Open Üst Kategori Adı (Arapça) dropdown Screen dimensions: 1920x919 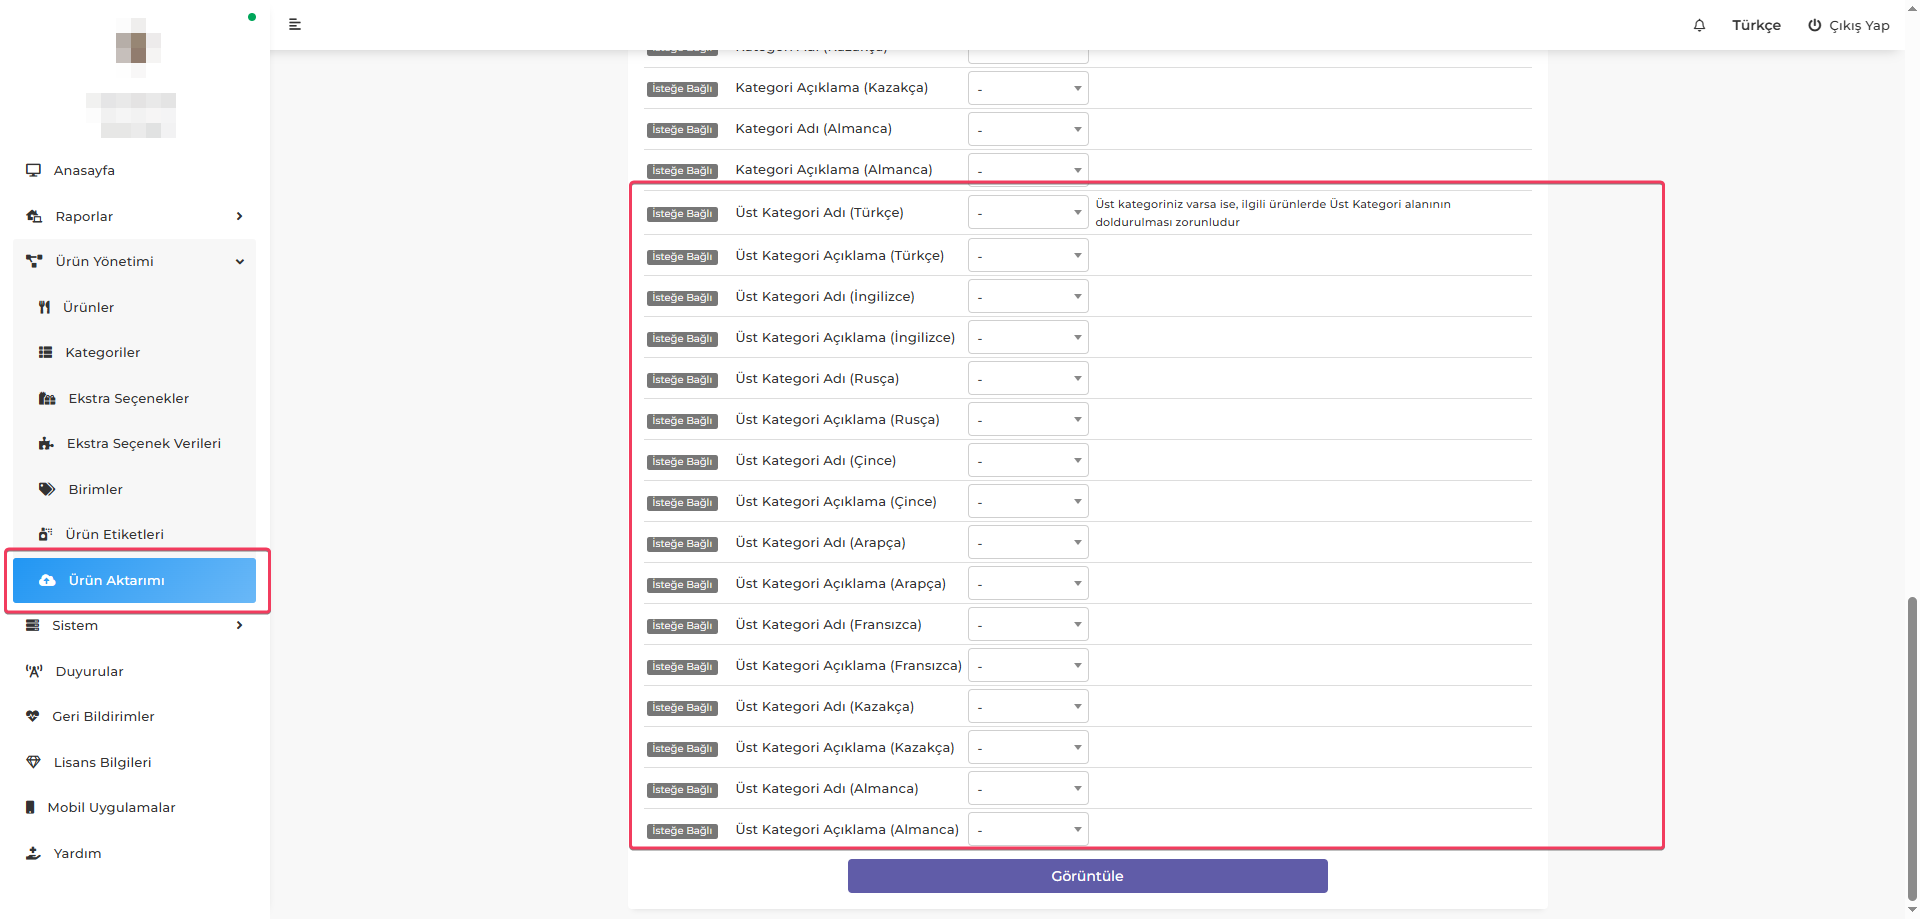[x=1027, y=543]
